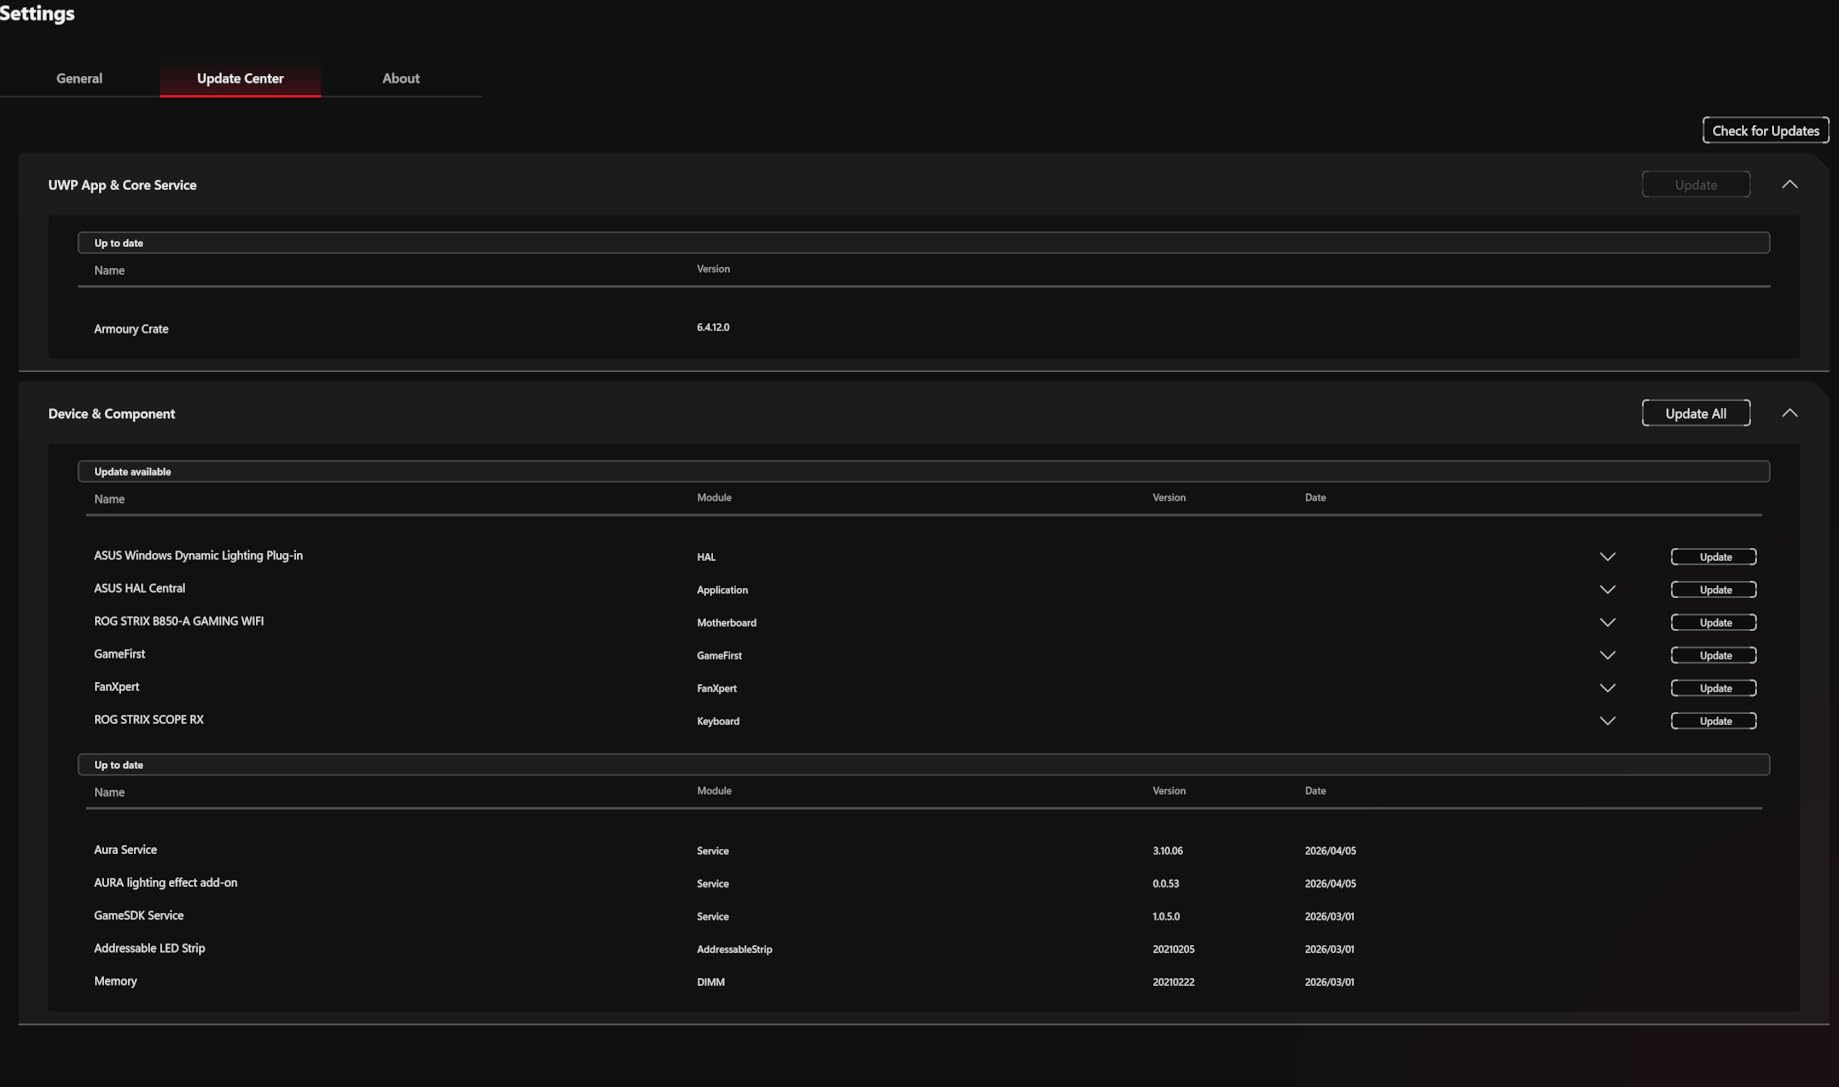Expand FanXpert row details chevron
The image size is (1839, 1087).
point(1607,688)
